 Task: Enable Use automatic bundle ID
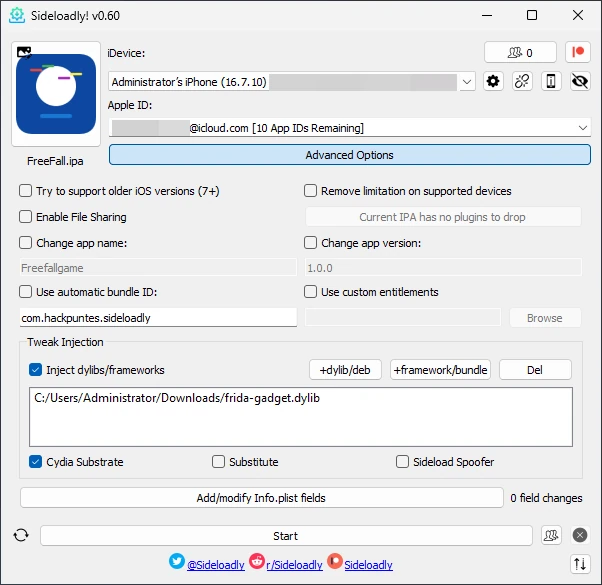pos(26,292)
